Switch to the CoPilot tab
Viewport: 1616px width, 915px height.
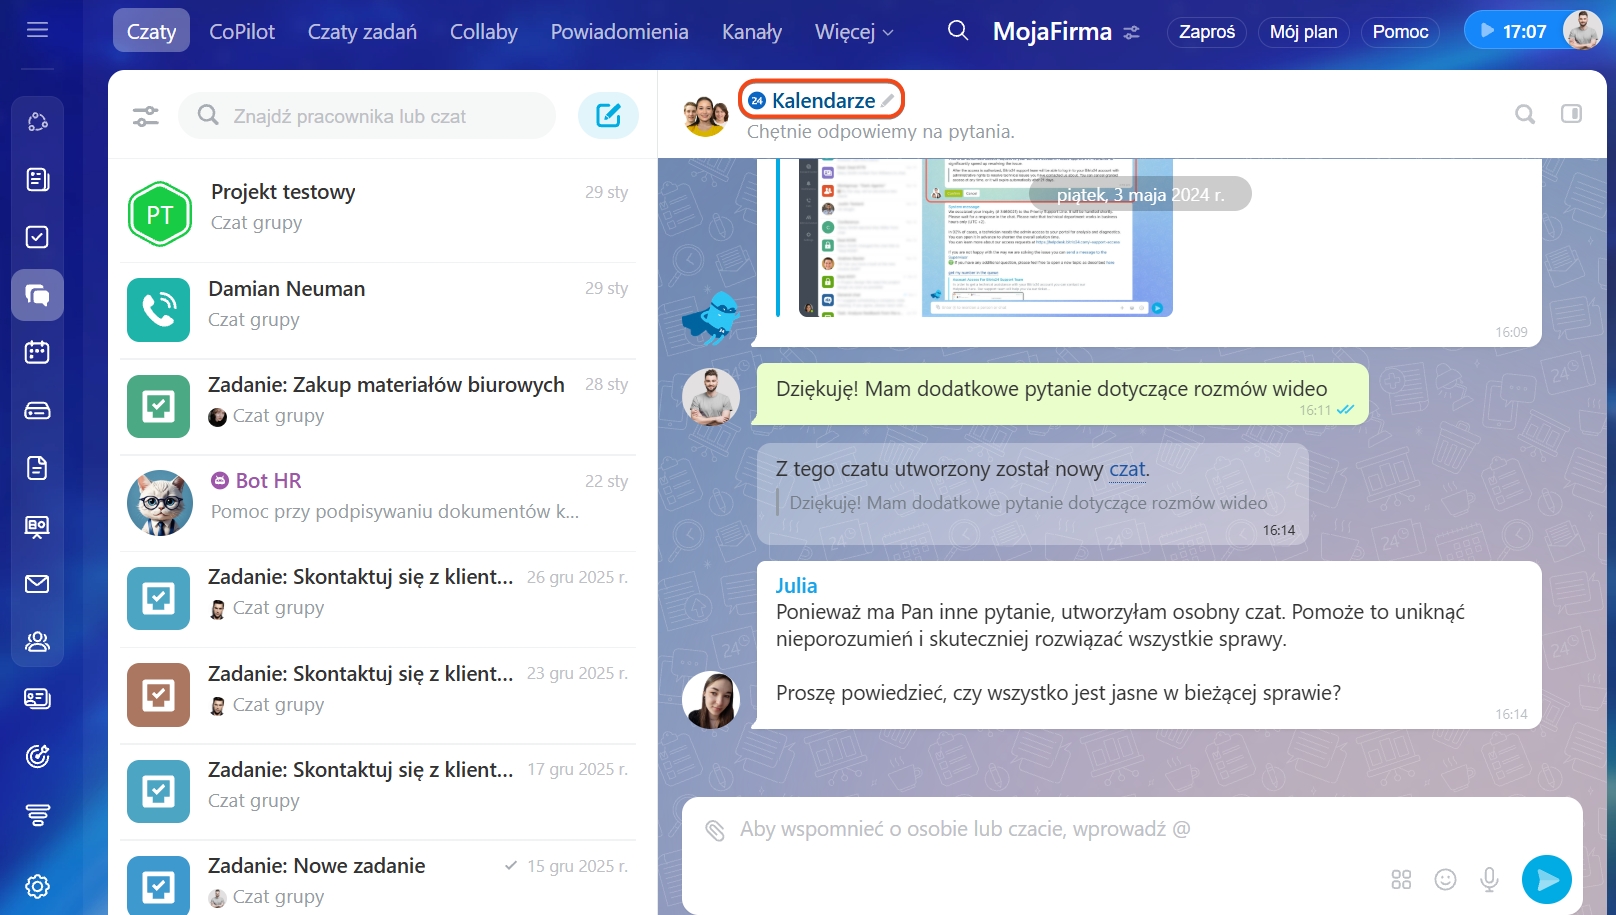pyautogui.click(x=241, y=32)
